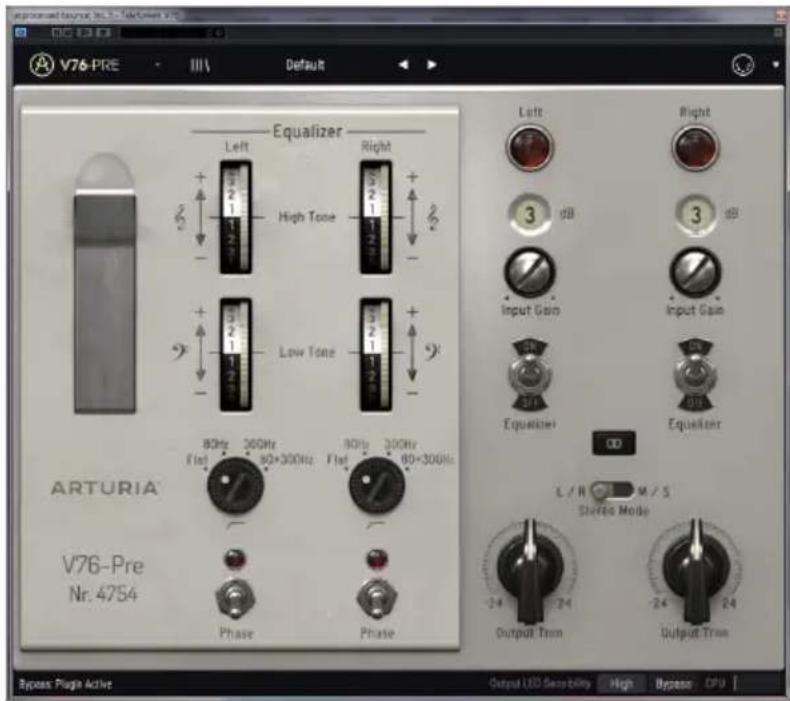Click the Left Input Gain knob
Image resolution: width=790 pixels, height=701 pixels.
point(530,272)
